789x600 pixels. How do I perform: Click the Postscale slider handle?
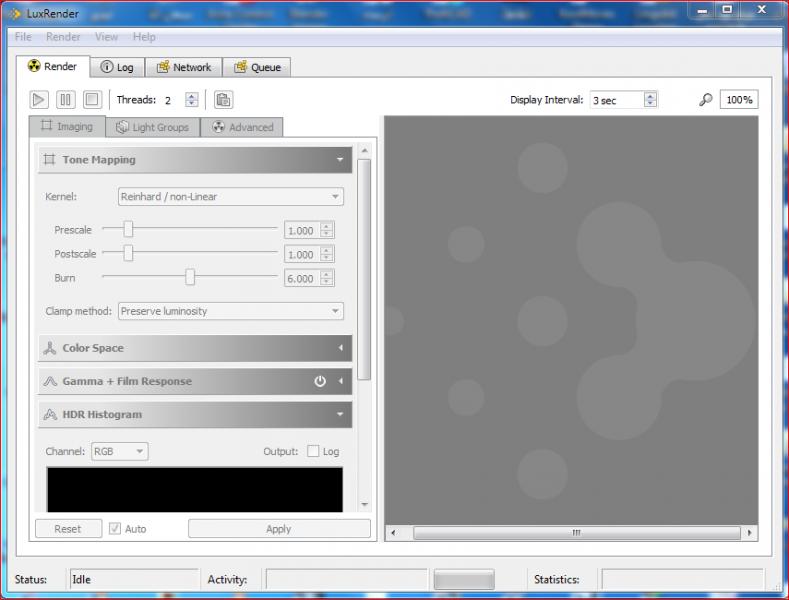click(128, 253)
